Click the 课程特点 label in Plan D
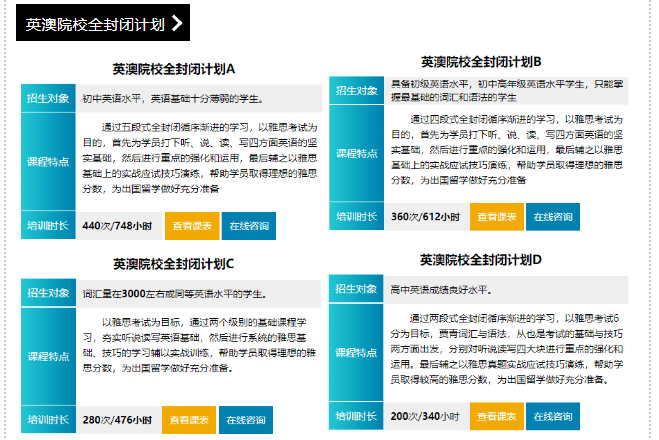Viewport: 659px width, 440px height. pyautogui.click(x=356, y=352)
